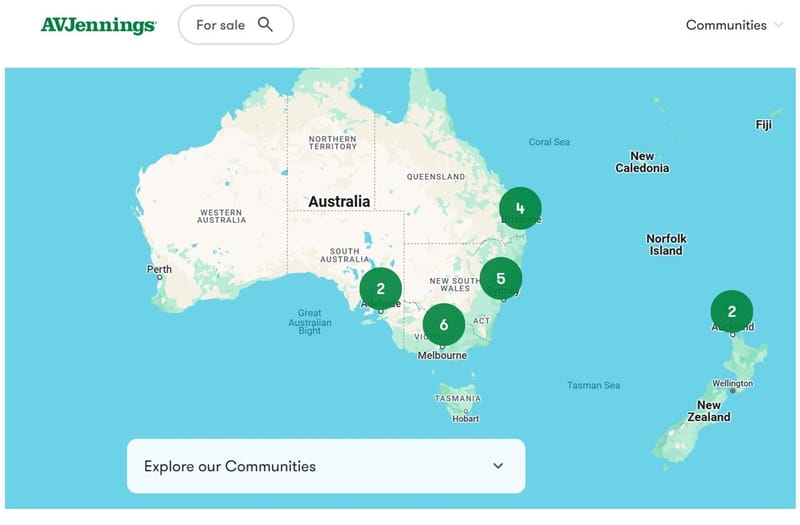Click the For sale search text
This screenshot has height=525, width=800.
tap(220, 25)
